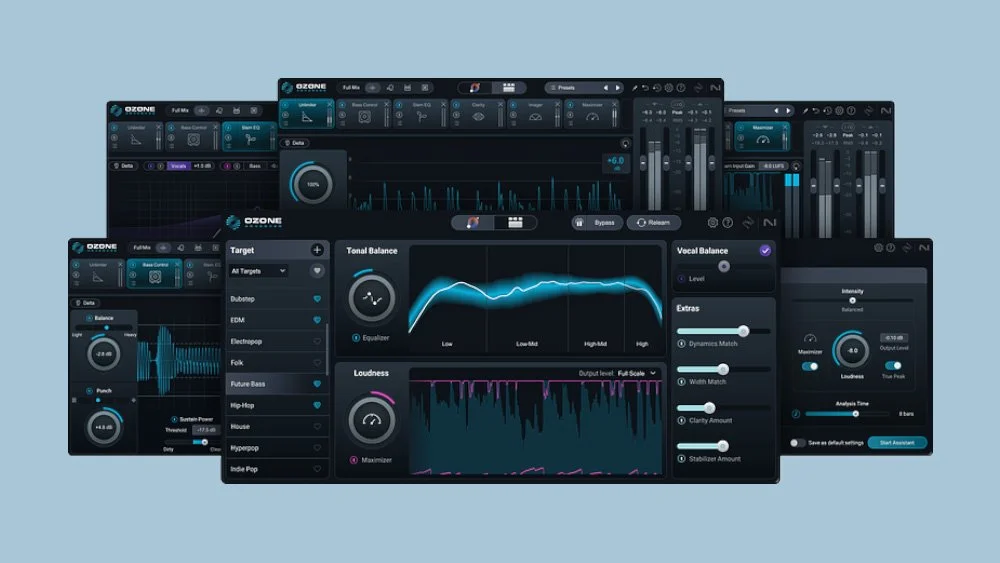The width and height of the screenshot is (1000, 563).
Task: Select Bass Control module in top window
Action: pos(364,113)
